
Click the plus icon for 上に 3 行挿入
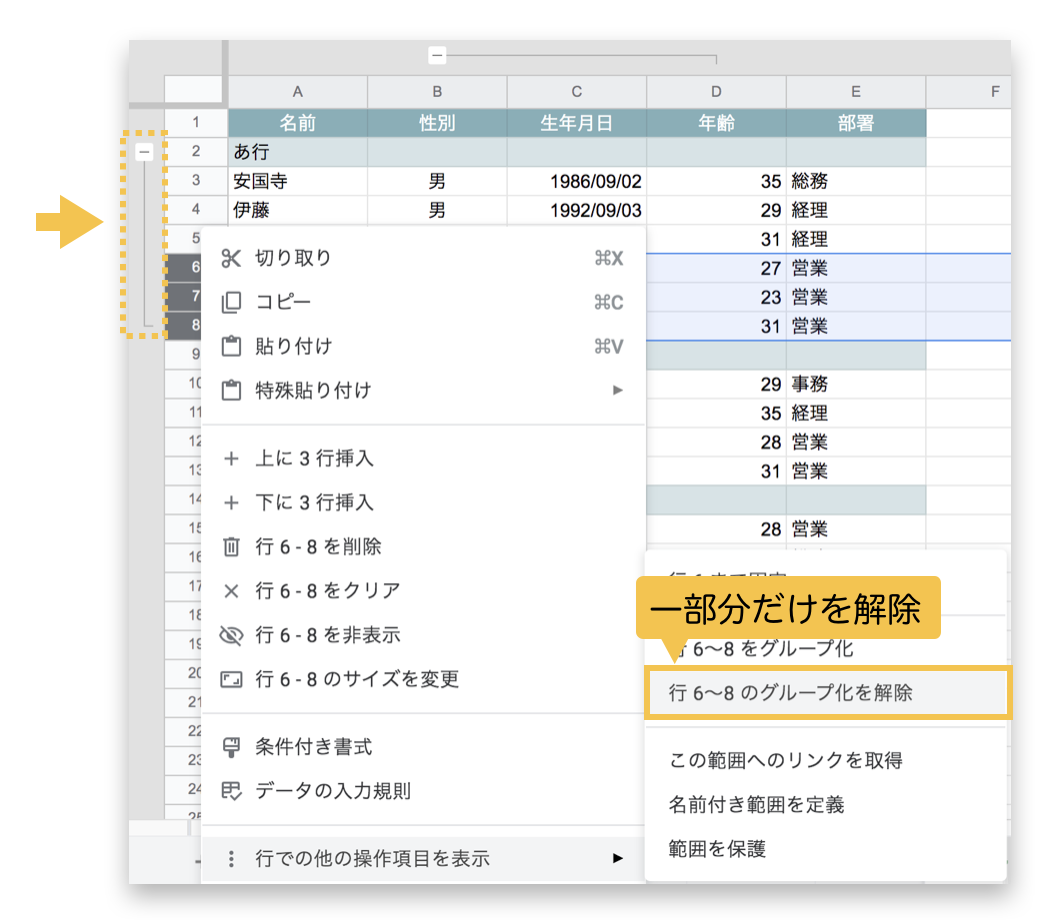pos(230,458)
